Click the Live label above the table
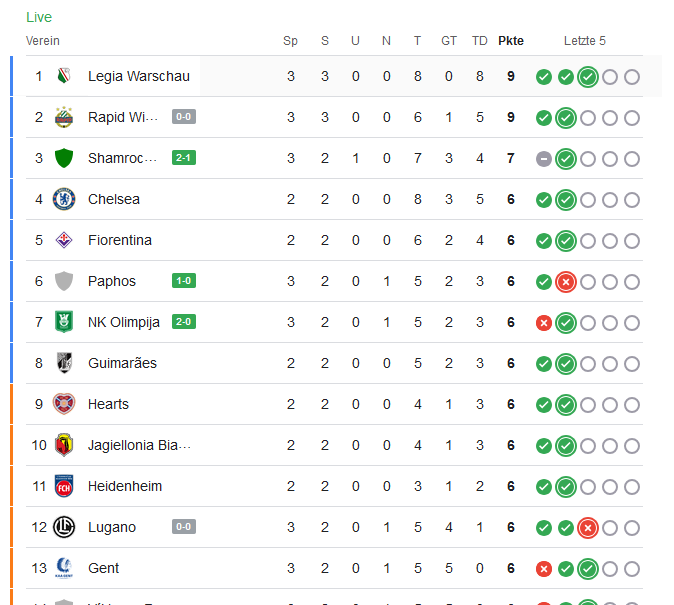 [x=39, y=17]
